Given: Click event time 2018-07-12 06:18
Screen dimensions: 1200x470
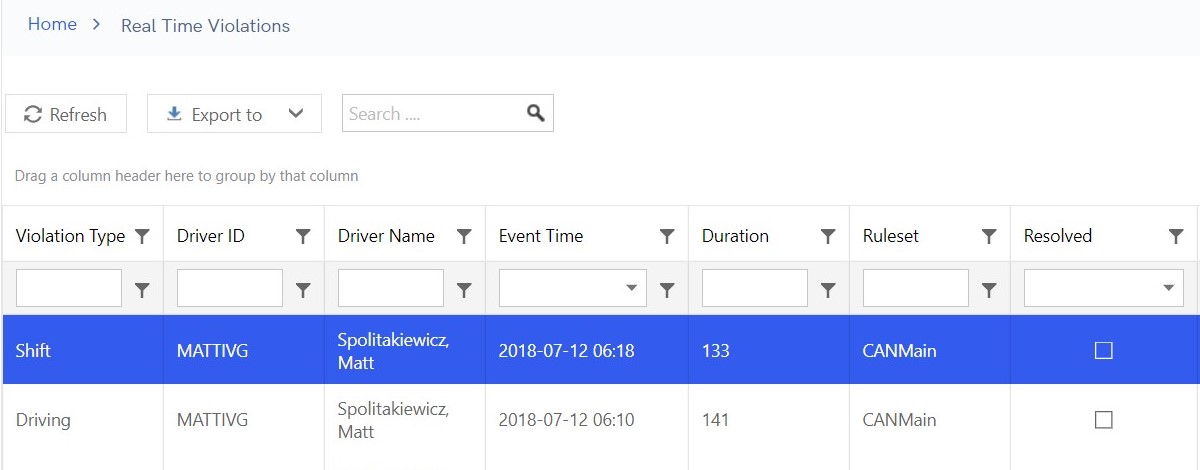Looking at the screenshot, I should coord(567,351).
